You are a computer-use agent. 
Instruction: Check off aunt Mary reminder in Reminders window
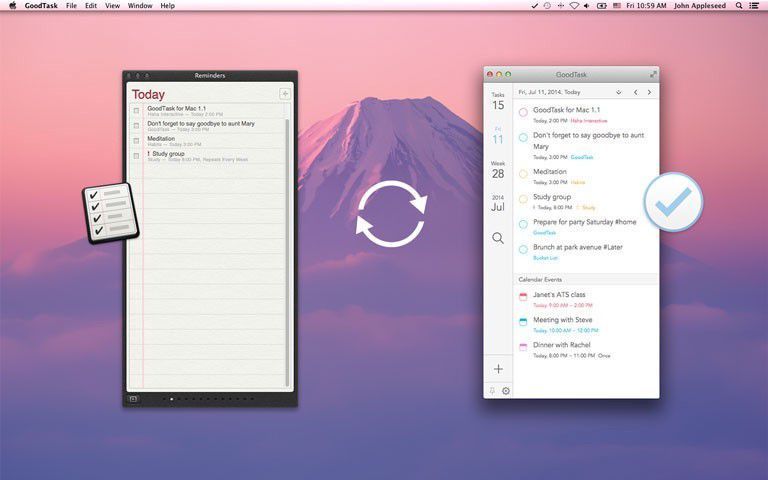(136, 126)
